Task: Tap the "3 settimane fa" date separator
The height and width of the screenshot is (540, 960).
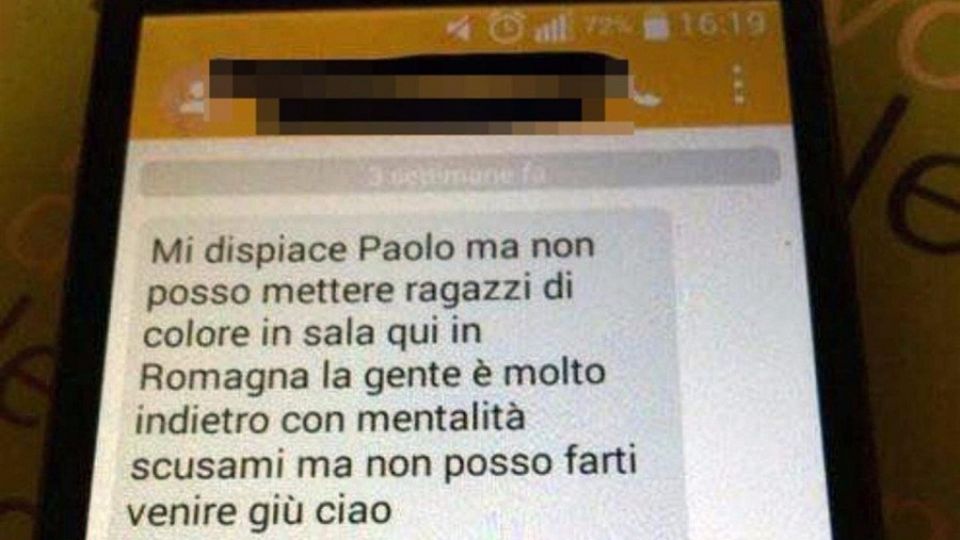Action: point(460,174)
